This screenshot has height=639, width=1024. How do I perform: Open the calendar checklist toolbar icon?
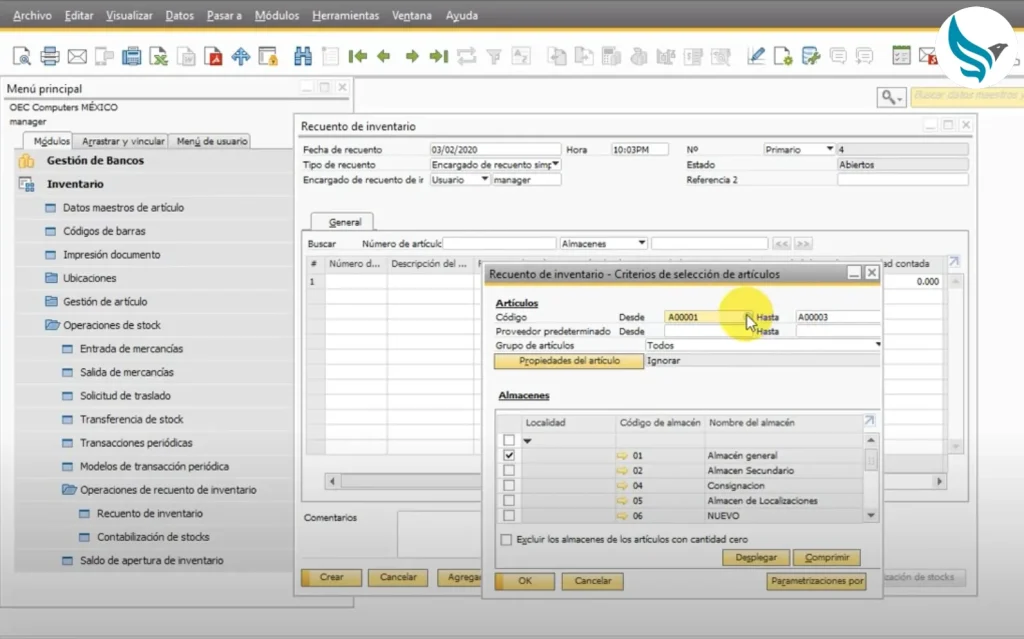click(x=901, y=56)
